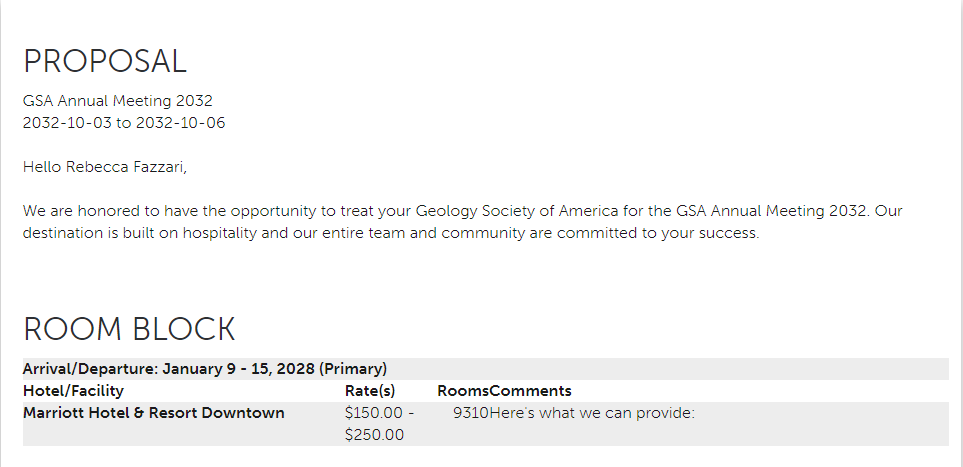963x467 pixels.
Task: Click the ROOM BLOCK heading
Action: point(129,329)
